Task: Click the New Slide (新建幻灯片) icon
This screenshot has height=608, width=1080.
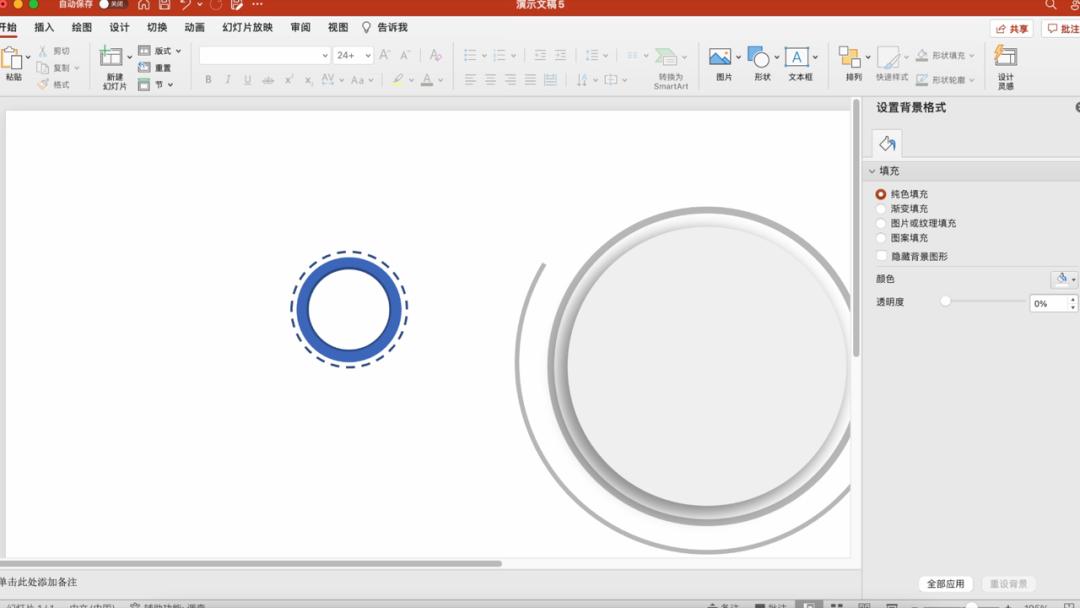Action: click(112, 58)
